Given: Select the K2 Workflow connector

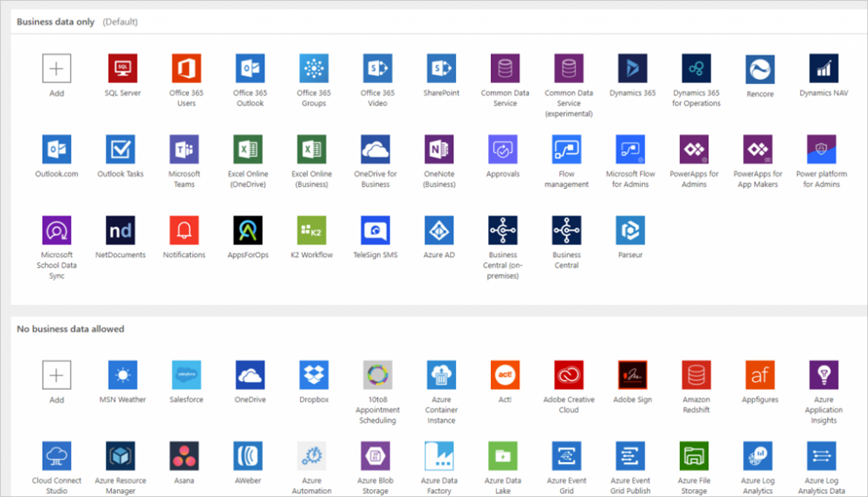Looking at the screenshot, I should click(x=312, y=230).
